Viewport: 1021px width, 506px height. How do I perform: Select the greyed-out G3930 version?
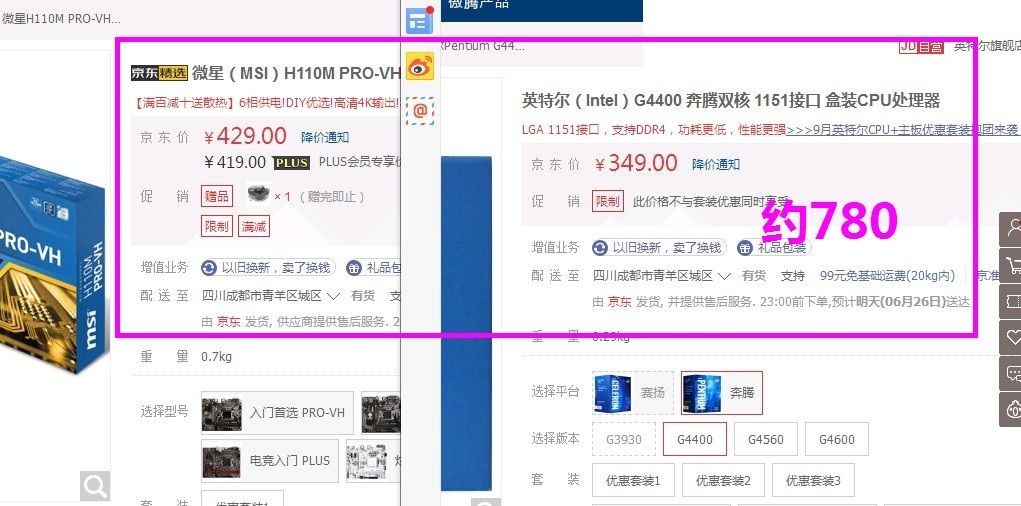[x=624, y=440]
